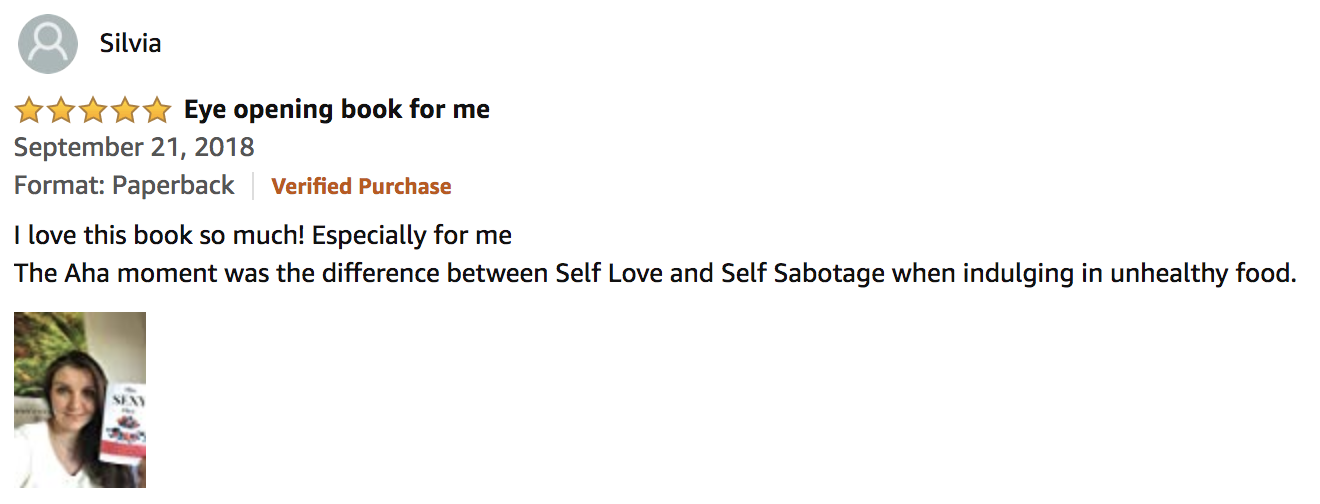
Task: Click the fourth gold rating star
Action: click(125, 109)
